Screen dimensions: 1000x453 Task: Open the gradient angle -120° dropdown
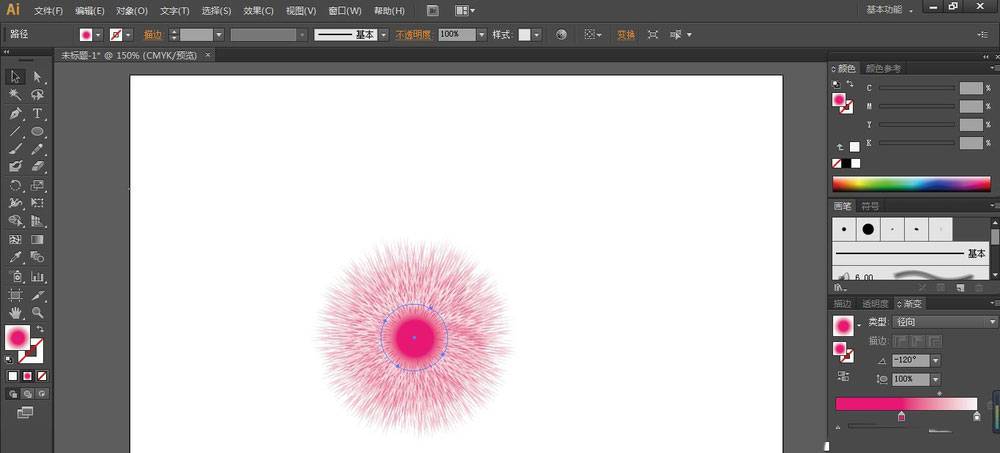935,360
